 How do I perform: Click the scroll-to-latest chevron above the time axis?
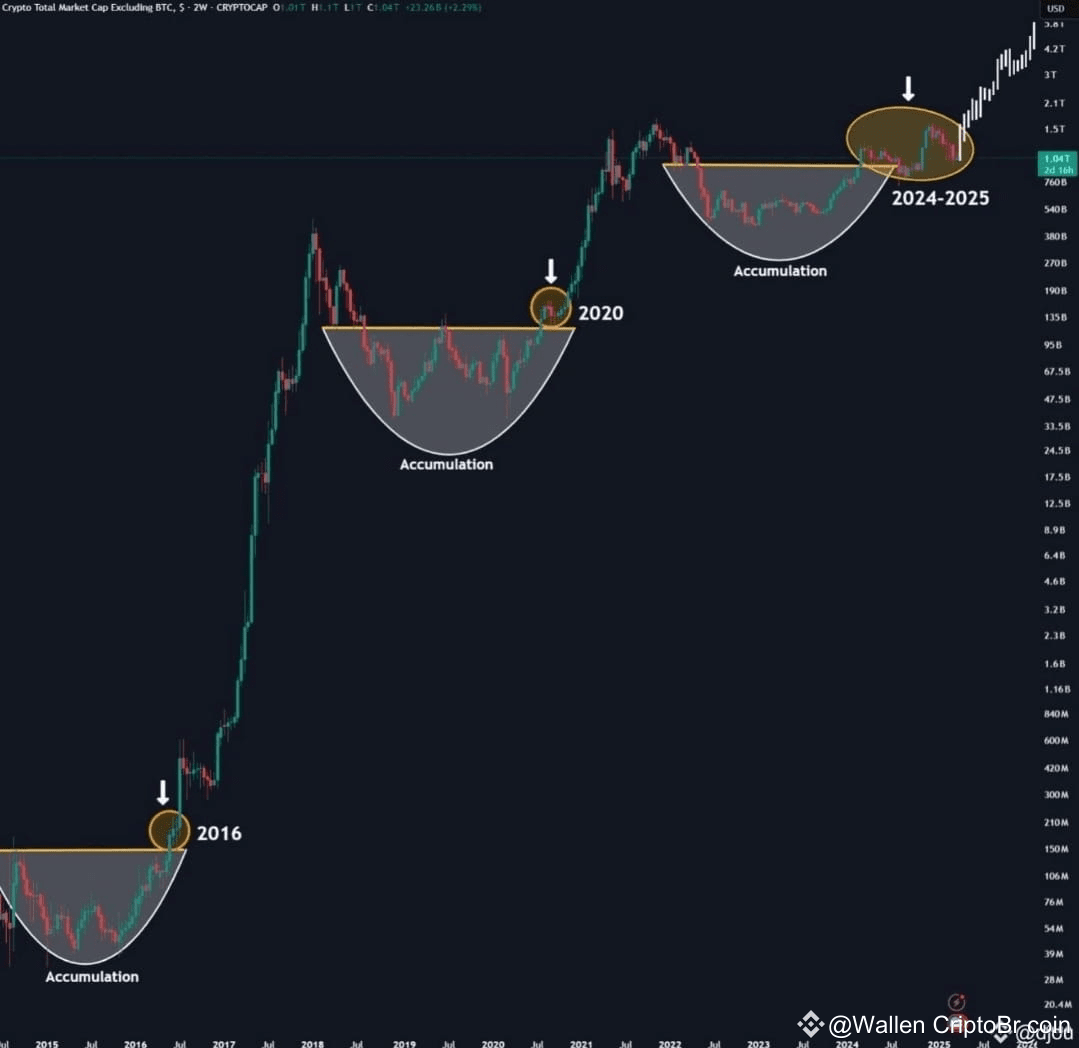pos(1001,1038)
